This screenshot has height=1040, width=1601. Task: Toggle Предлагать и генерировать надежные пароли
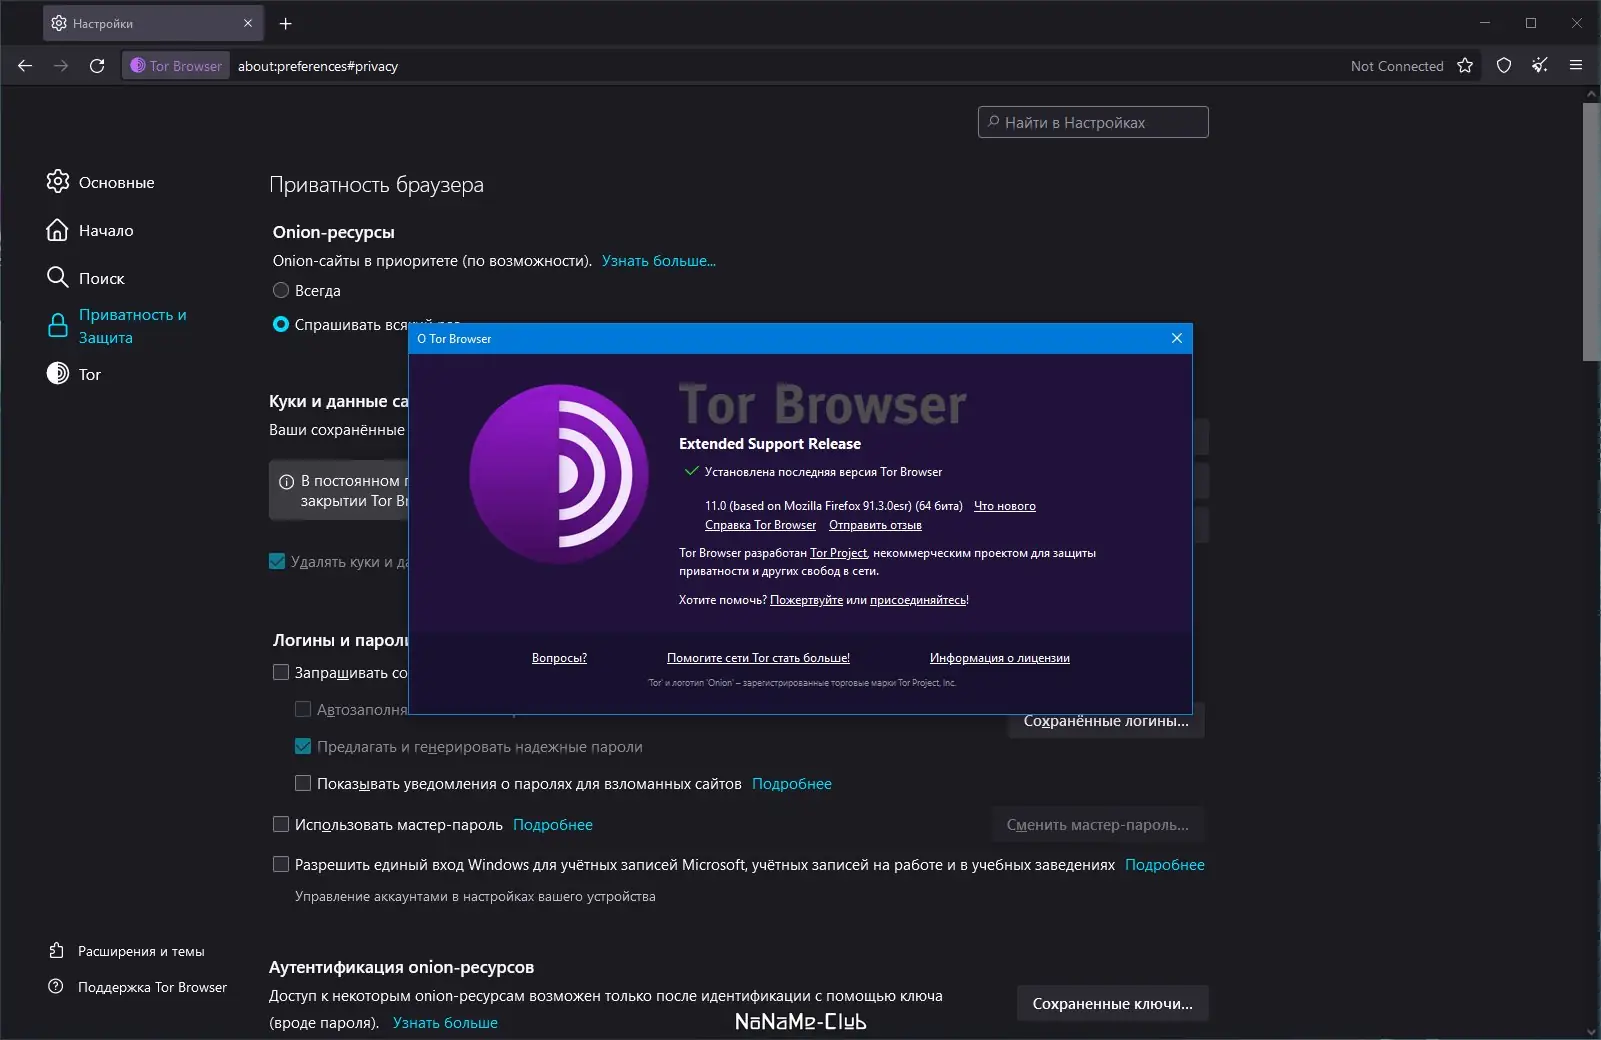[303, 747]
